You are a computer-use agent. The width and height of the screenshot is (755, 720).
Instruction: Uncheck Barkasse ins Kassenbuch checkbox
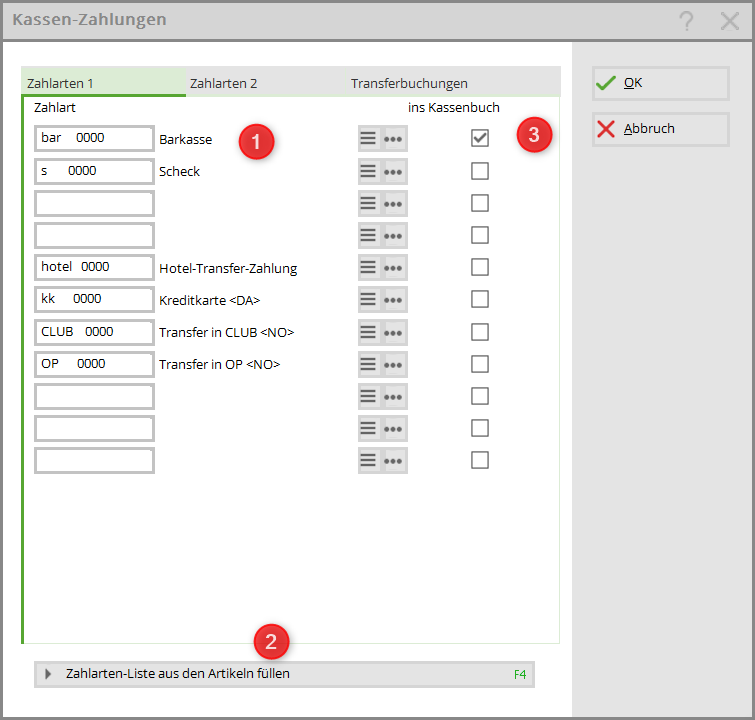pos(480,138)
